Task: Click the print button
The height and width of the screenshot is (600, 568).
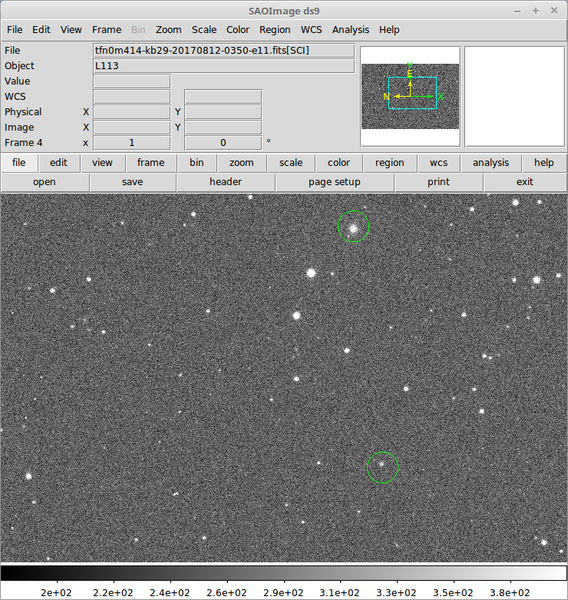Action: click(439, 182)
